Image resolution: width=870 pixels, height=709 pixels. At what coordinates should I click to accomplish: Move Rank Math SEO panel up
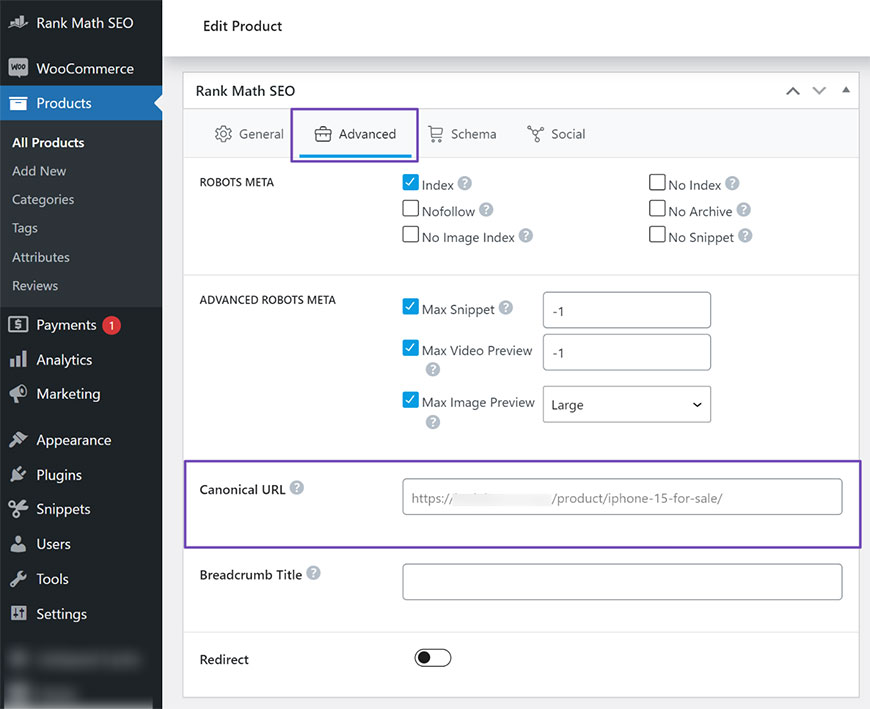point(793,91)
